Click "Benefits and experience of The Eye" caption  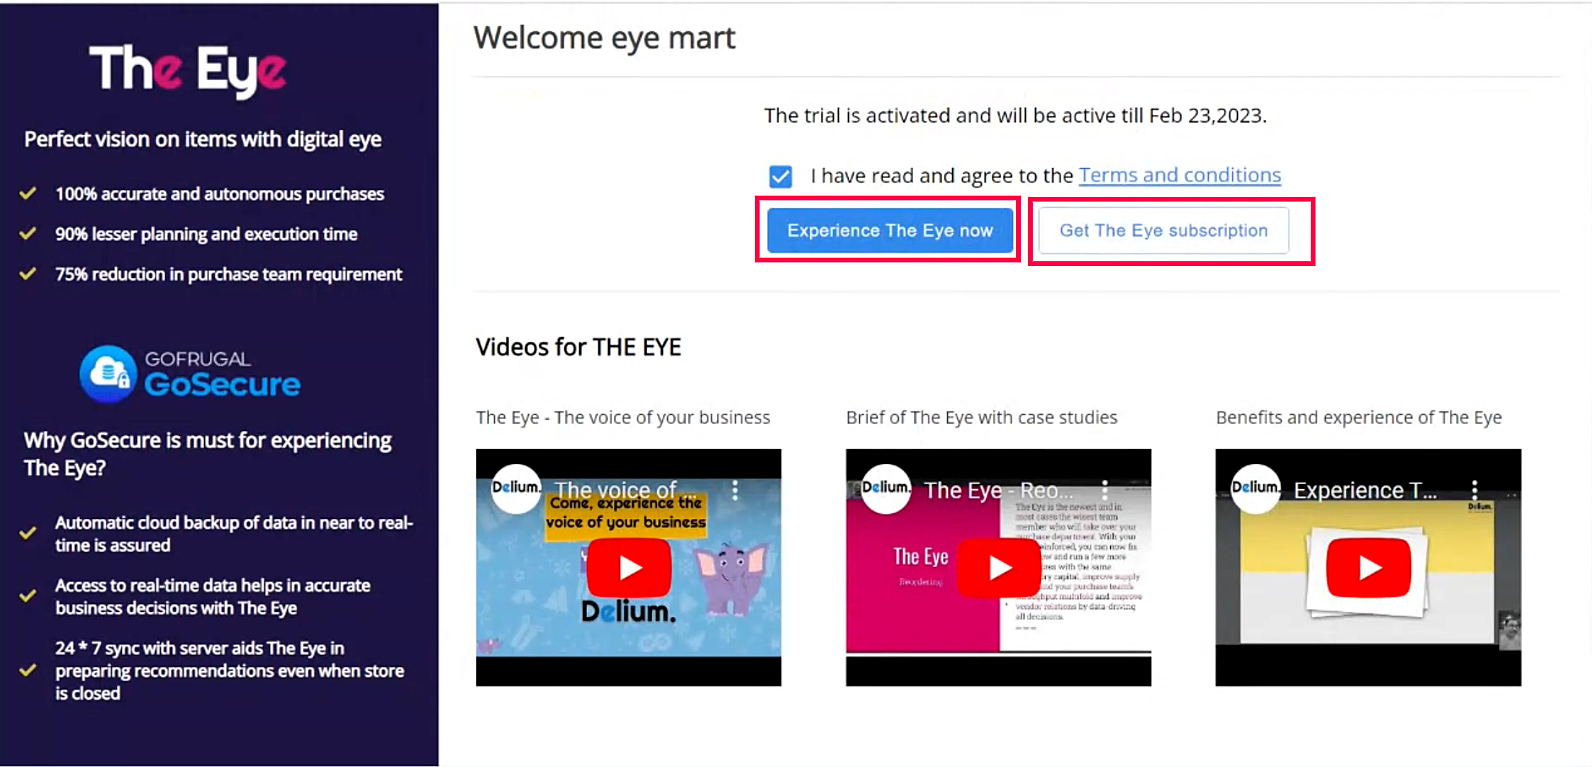(1358, 418)
